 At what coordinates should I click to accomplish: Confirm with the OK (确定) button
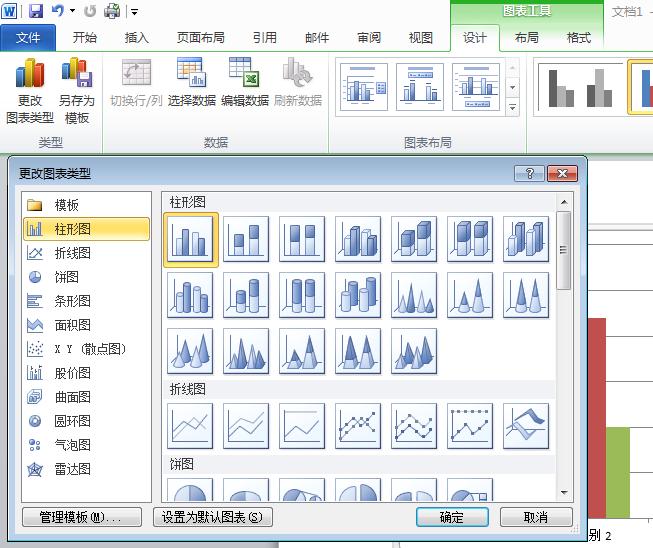452,517
